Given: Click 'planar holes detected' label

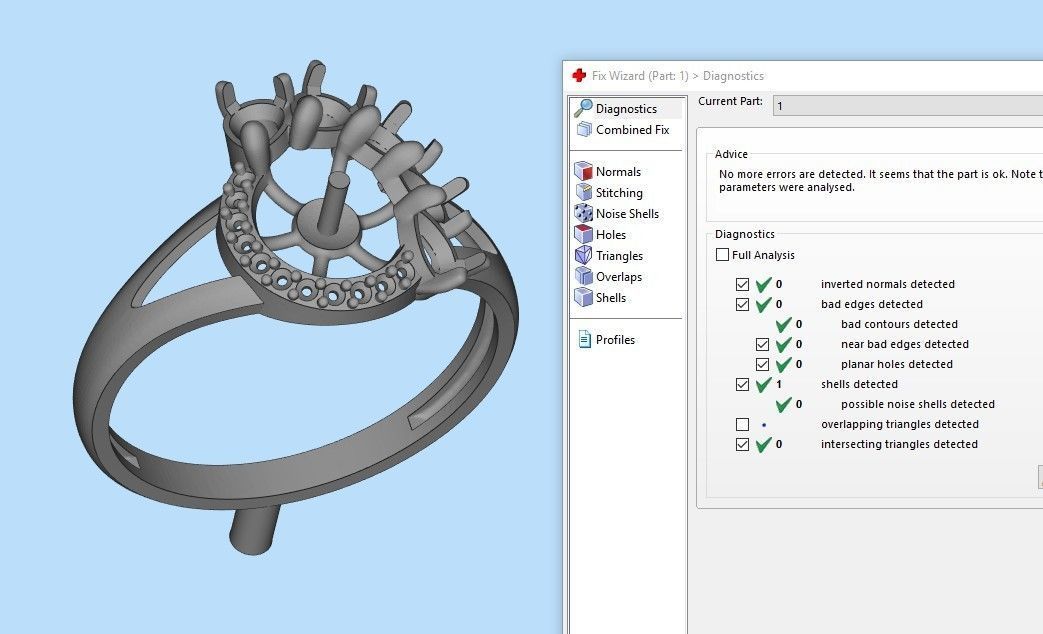Looking at the screenshot, I should [897, 364].
